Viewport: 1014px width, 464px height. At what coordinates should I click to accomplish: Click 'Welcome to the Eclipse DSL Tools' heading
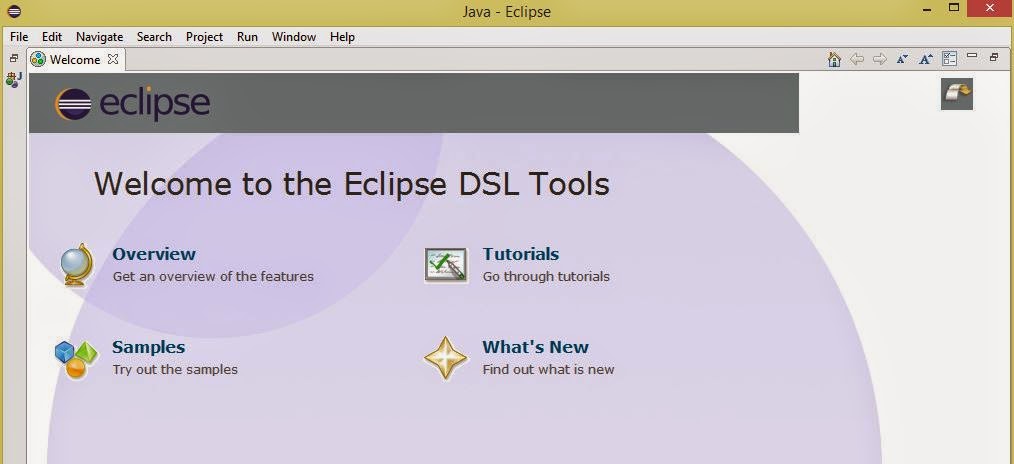pos(352,184)
